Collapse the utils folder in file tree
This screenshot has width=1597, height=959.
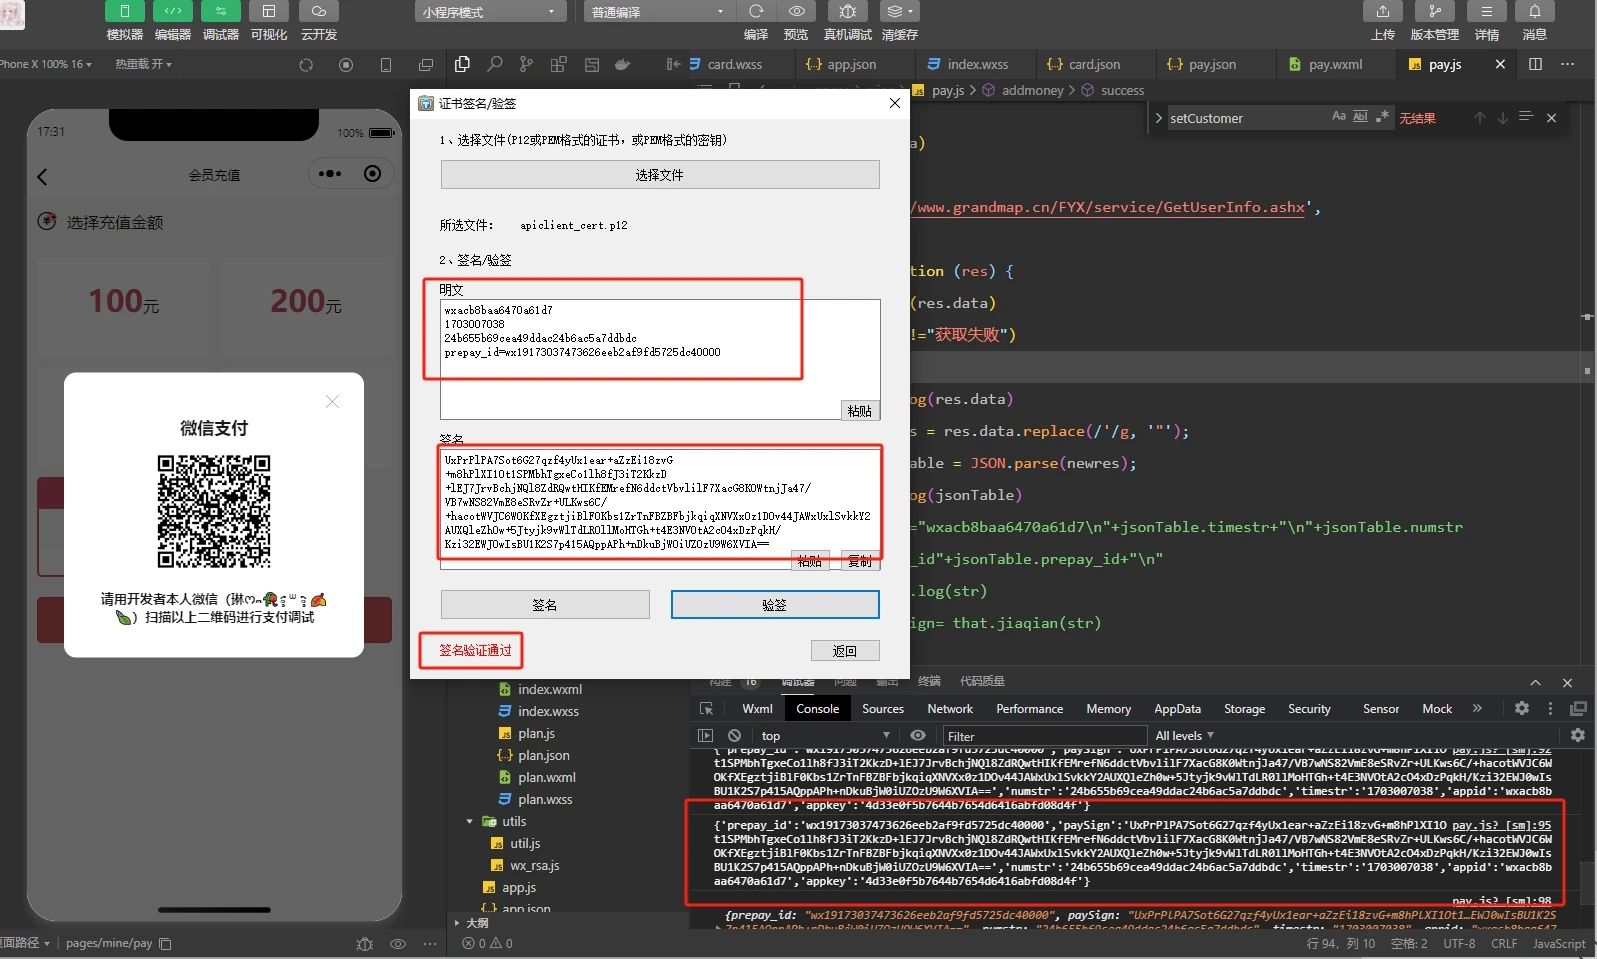[x=470, y=822]
